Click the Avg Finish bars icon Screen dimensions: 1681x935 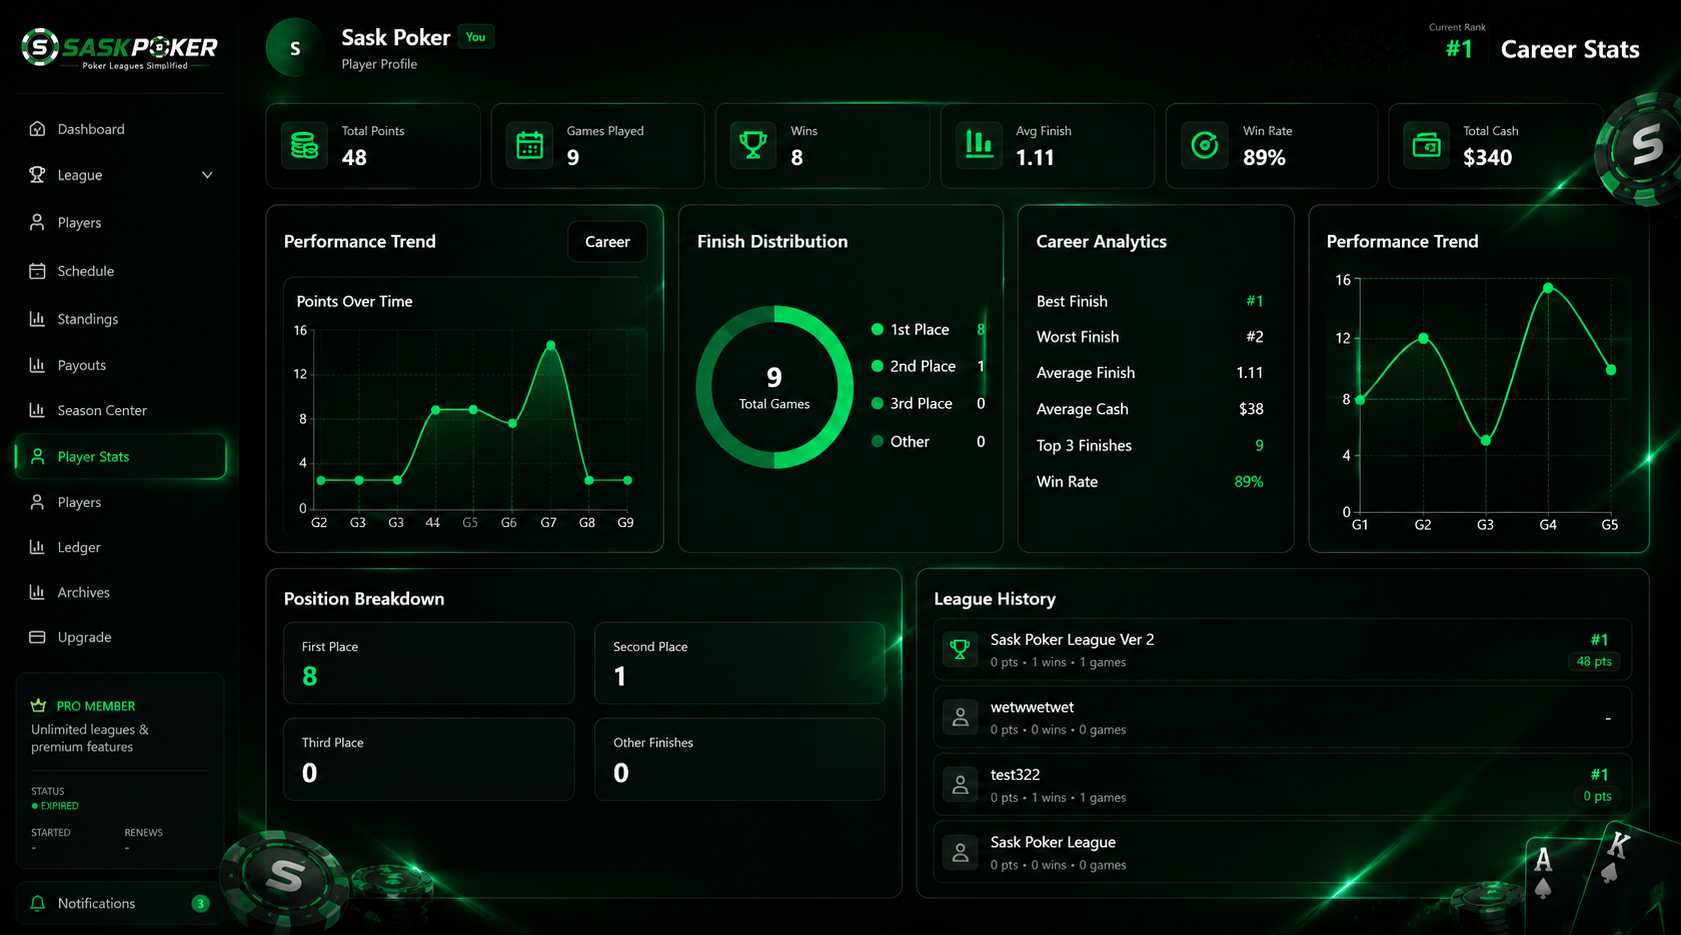(978, 145)
